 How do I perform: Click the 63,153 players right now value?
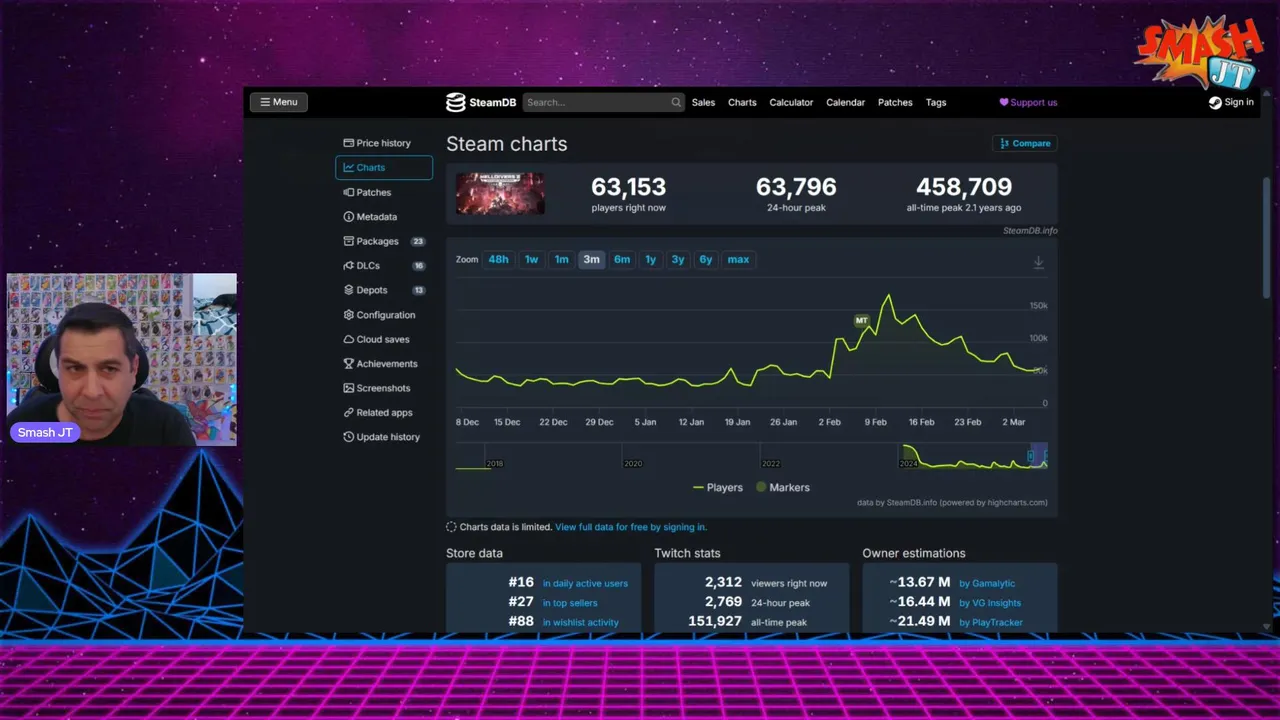click(628, 187)
